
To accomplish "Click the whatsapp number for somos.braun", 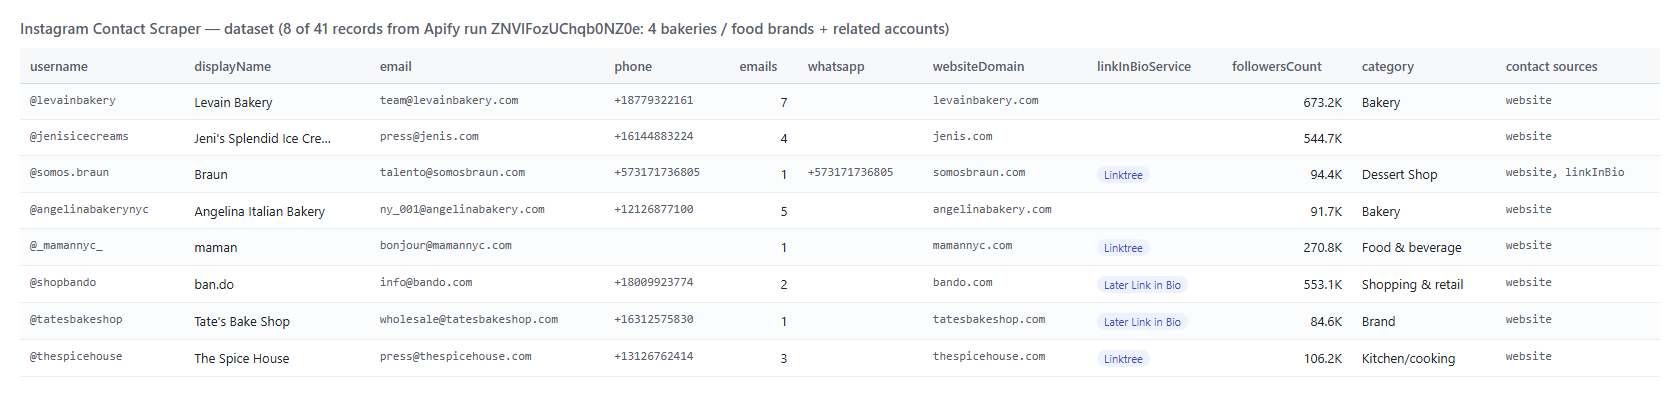I will [x=851, y=173].
